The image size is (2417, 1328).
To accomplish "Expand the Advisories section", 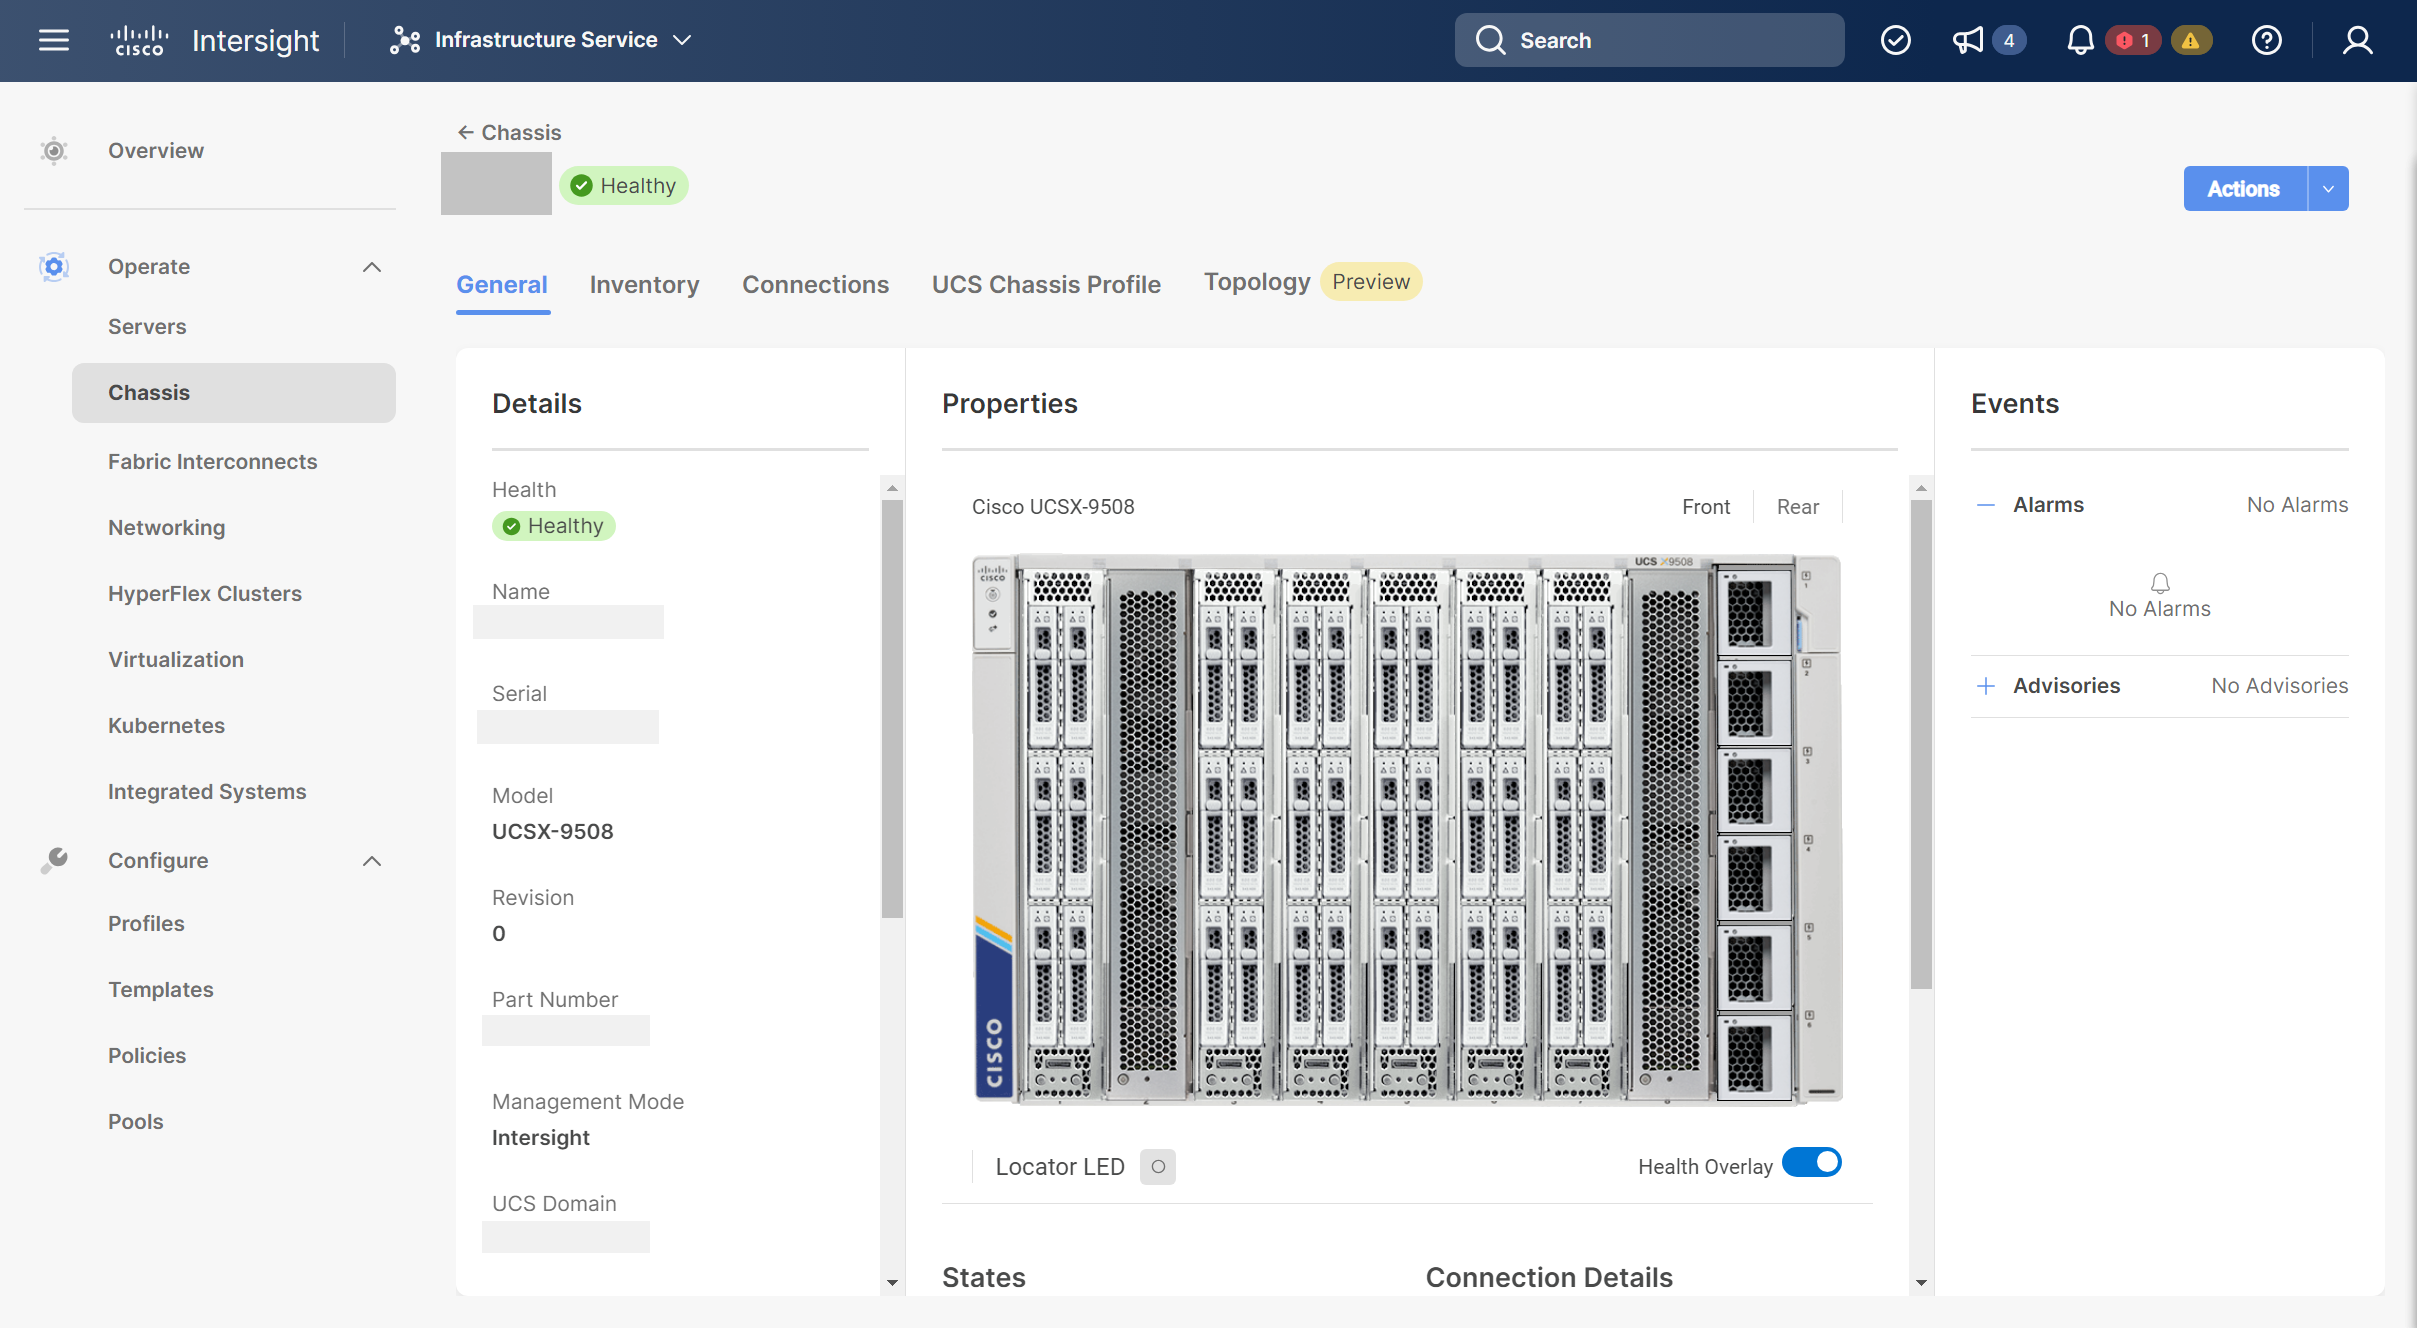I will 1986,686.
